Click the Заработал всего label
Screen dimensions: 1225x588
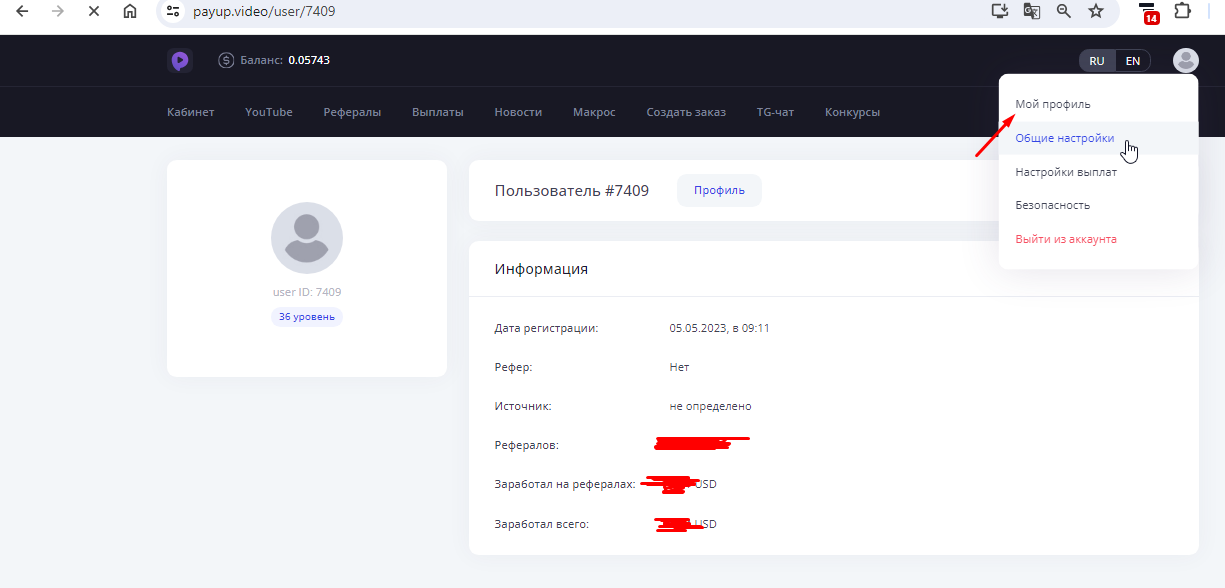point(542,524)
